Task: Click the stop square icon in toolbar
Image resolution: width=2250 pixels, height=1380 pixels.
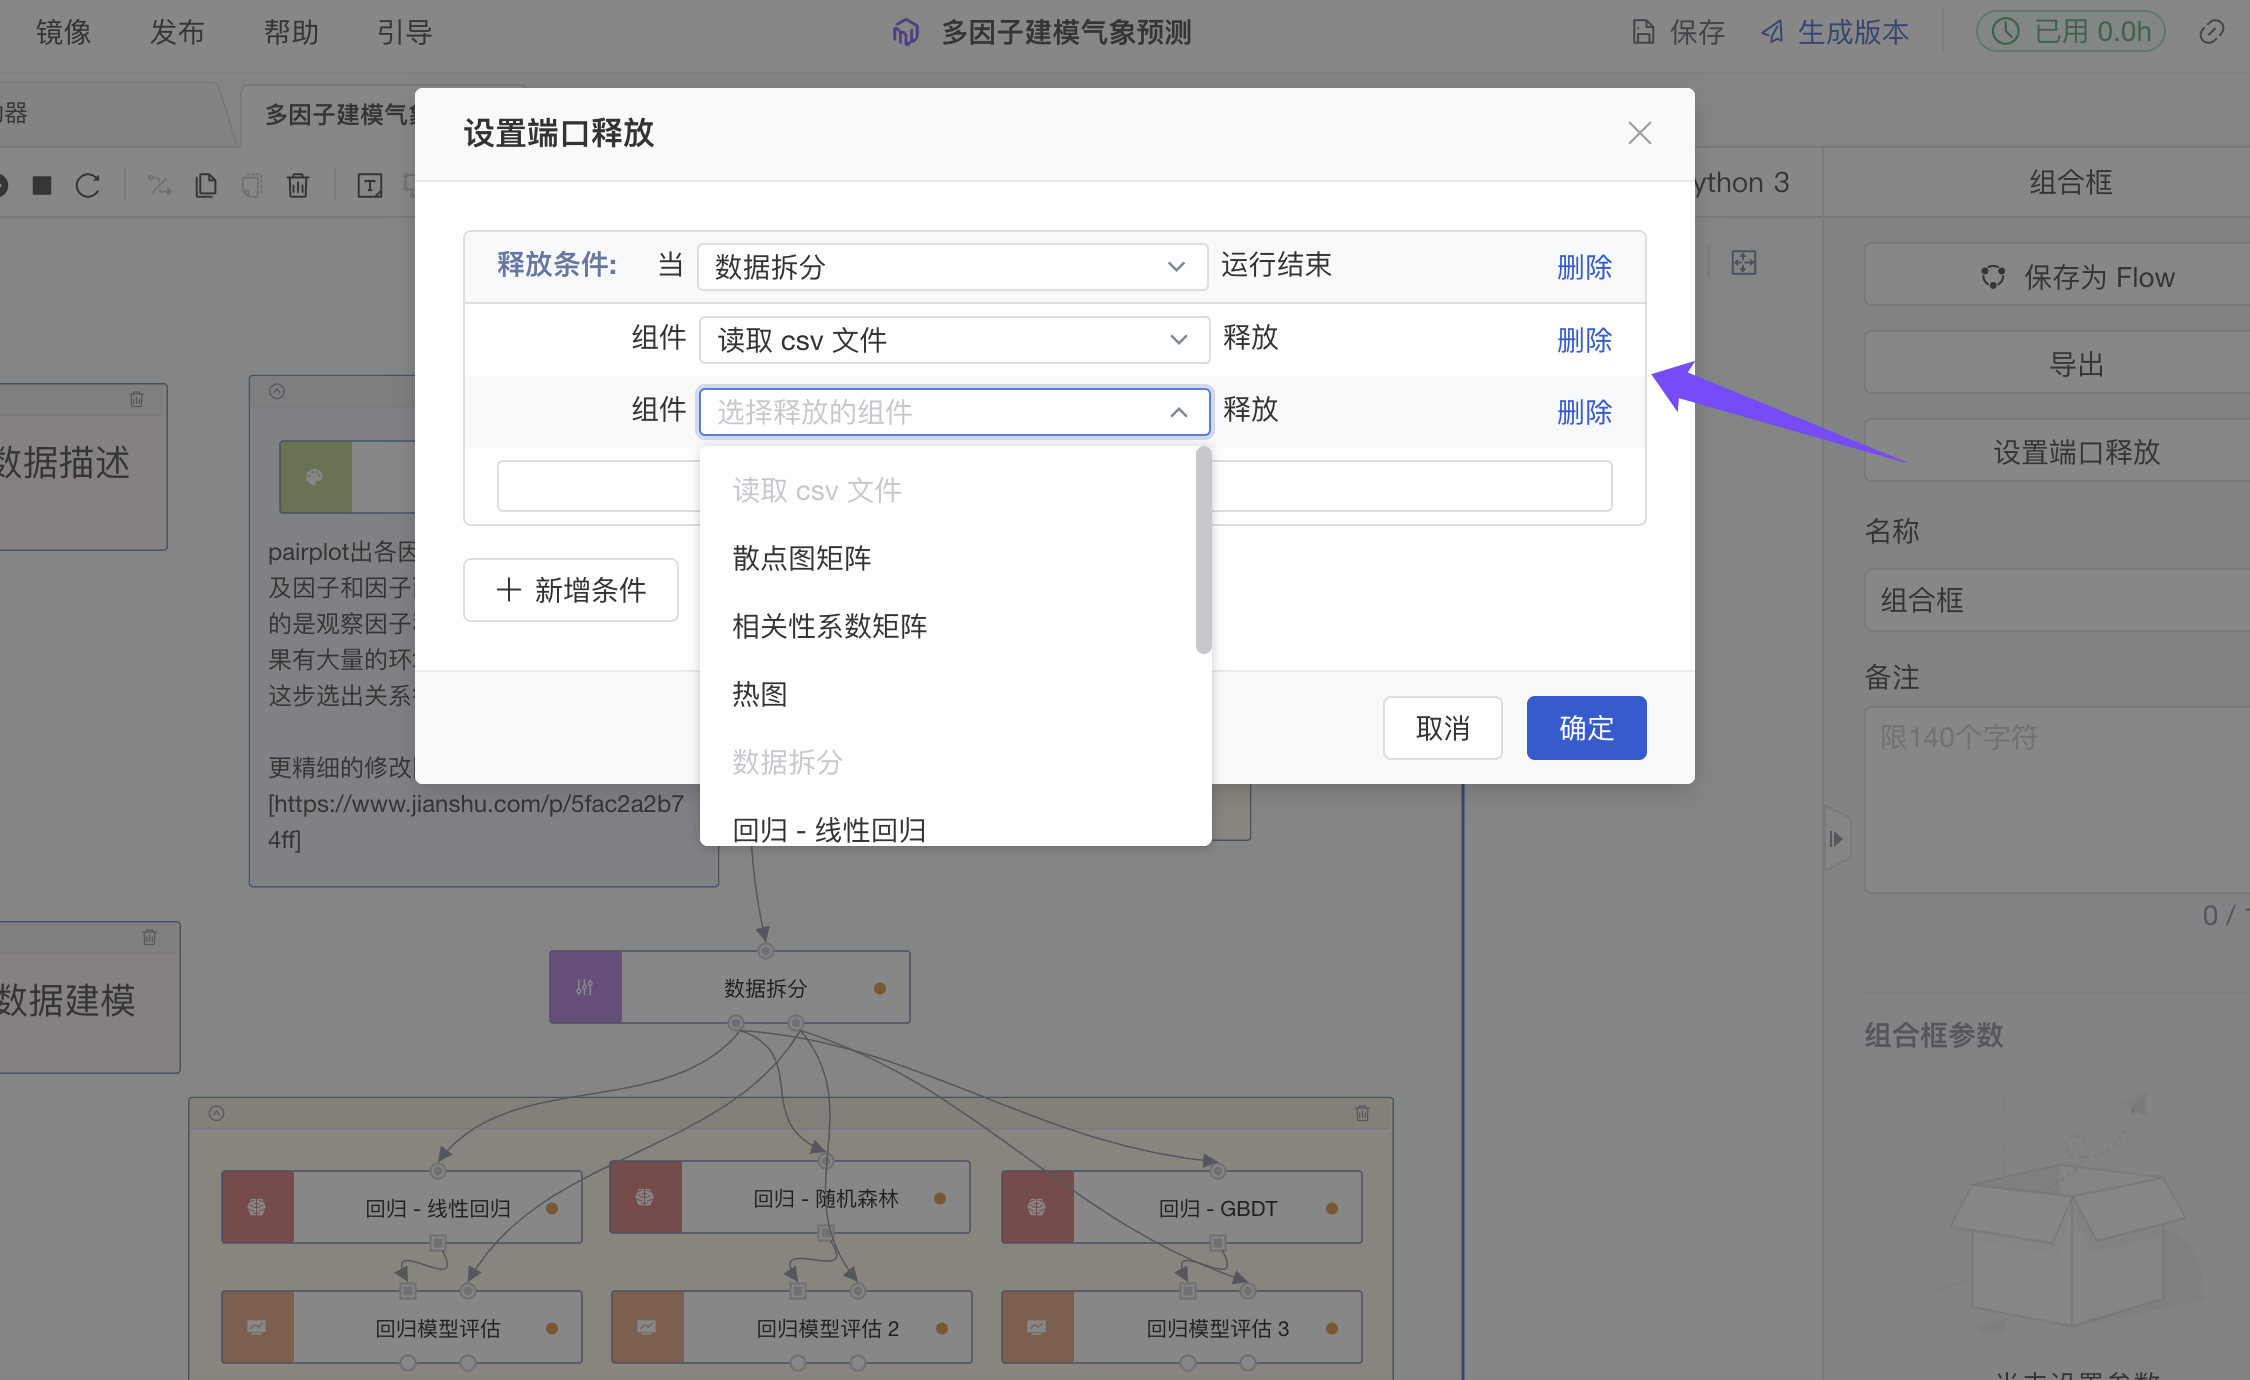Action: pos(42,185)
